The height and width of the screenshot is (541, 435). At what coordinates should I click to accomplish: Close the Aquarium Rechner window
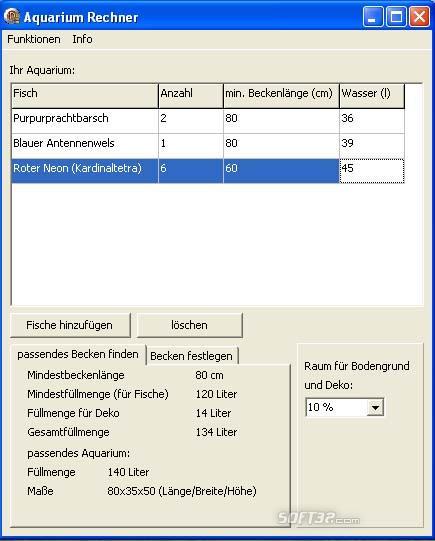(x=419, y=17)
